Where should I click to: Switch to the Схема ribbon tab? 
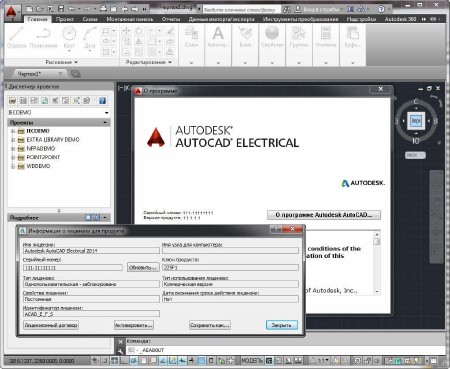pos(90,19)
